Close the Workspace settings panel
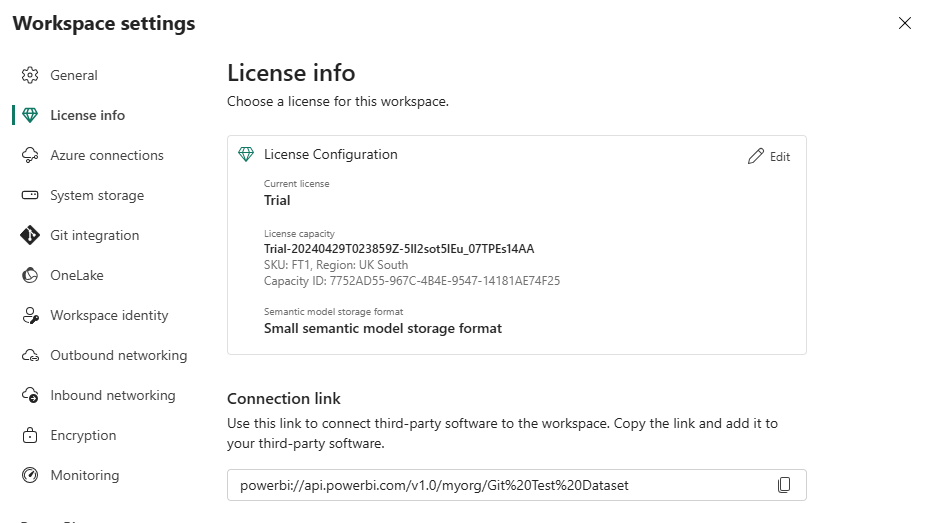Image resolution: width=925 pixels, height=523 pixels. tap(905, 23)
